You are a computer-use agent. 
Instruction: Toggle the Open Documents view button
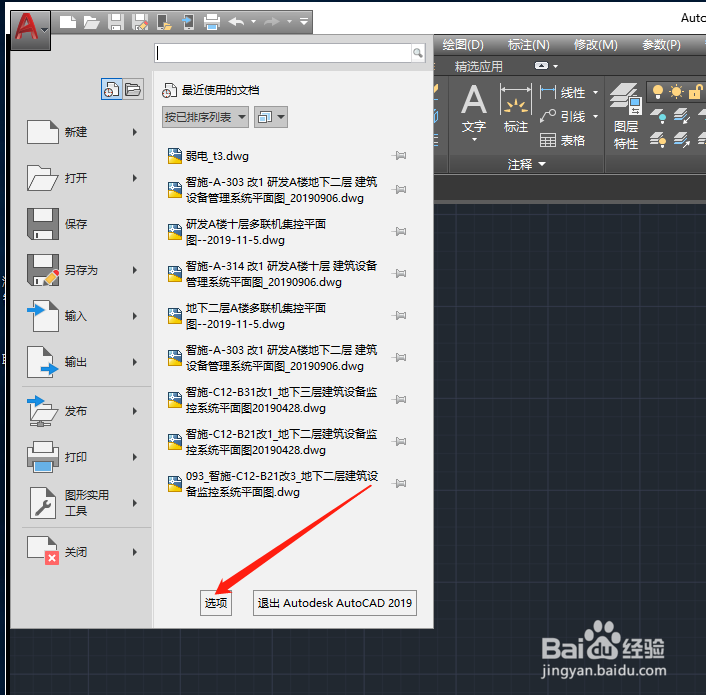[x=133, y=89]
